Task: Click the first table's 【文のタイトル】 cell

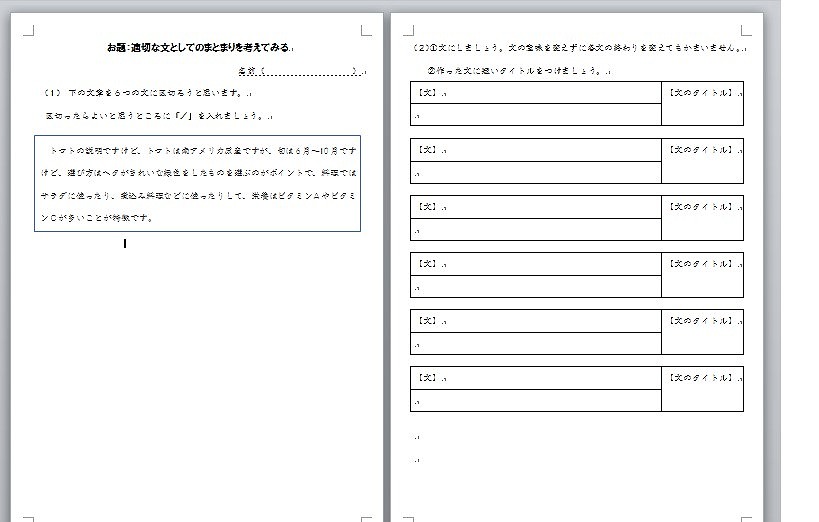Action: pyautogui.click(x=702, y=103)
